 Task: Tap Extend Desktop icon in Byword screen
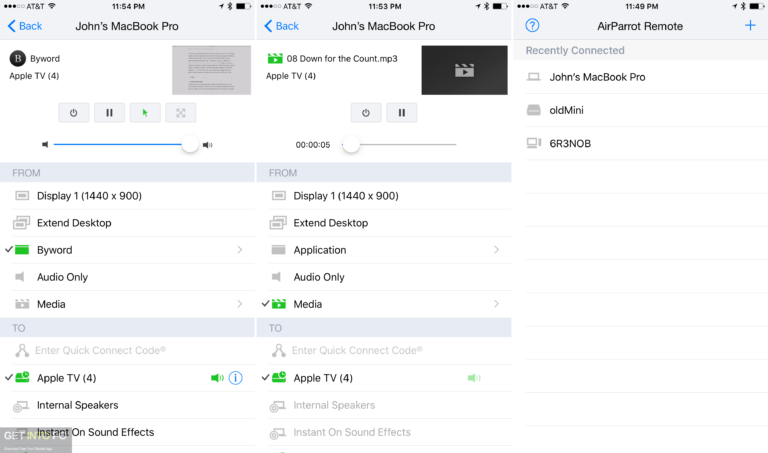coord(22,223)
